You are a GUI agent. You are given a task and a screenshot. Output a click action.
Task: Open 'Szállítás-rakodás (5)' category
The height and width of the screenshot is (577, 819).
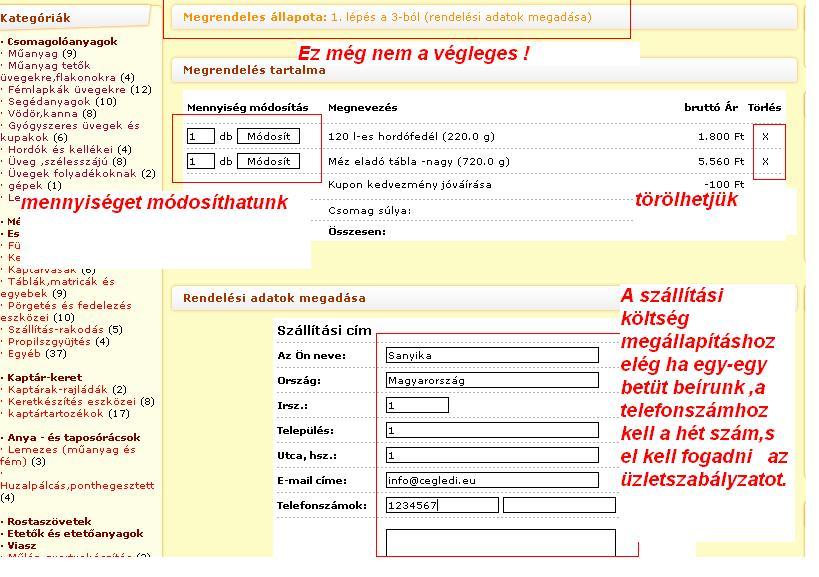(65, 329)
